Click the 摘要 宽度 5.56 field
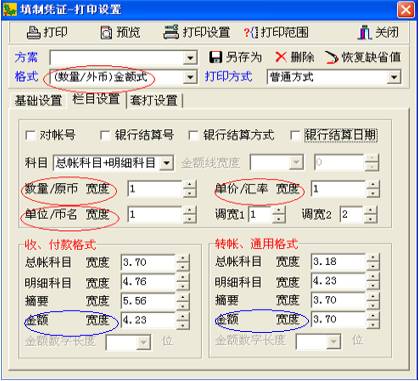 [x=148, y=301]
